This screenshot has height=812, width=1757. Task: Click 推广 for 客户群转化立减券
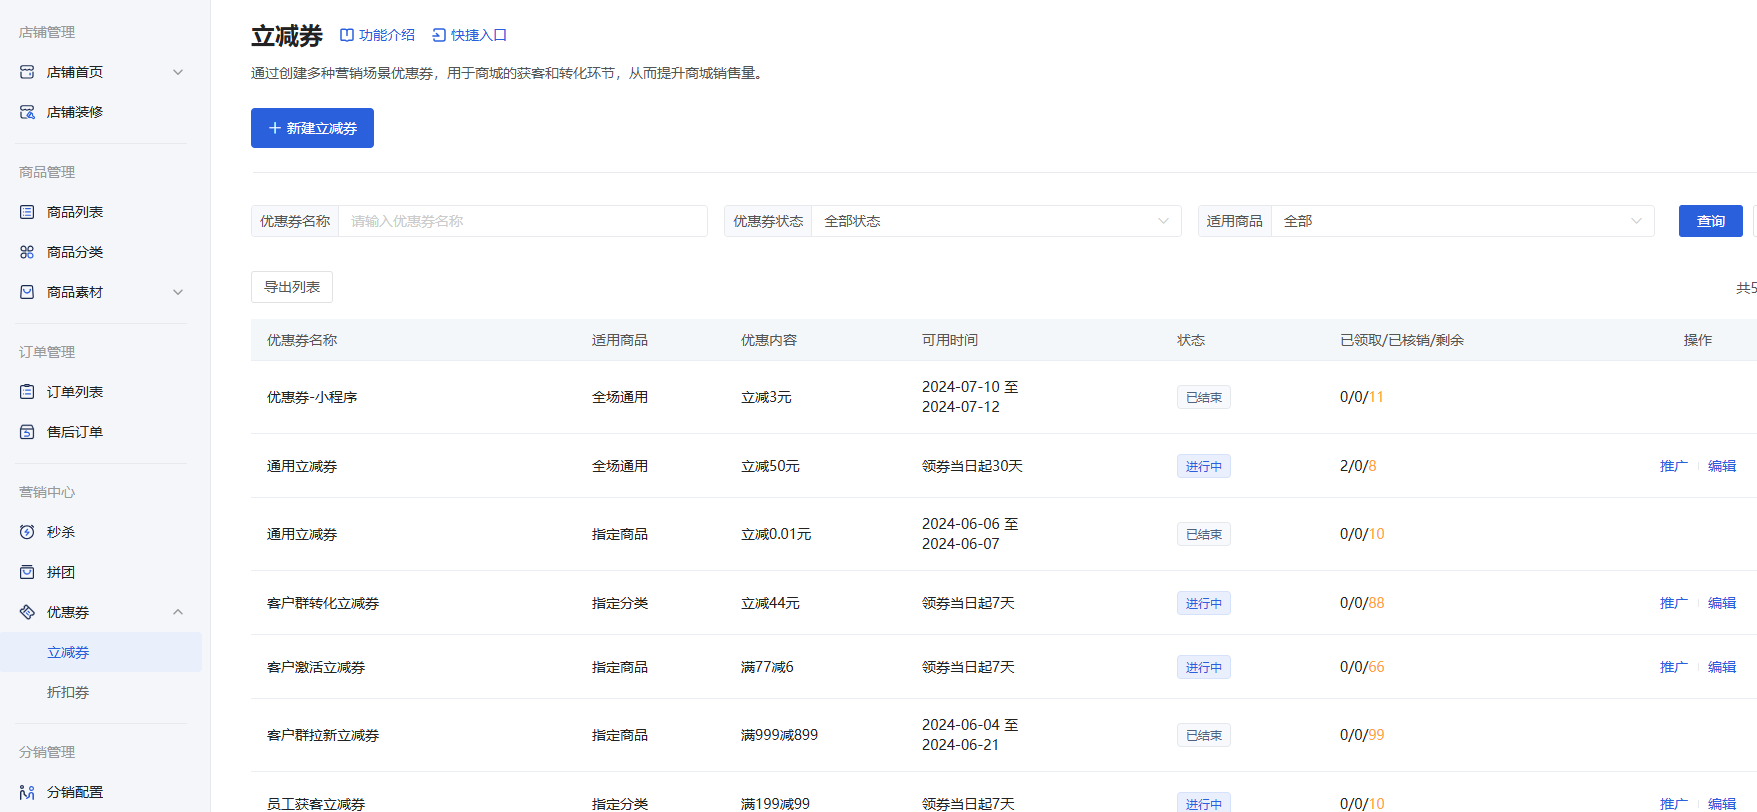1674,603
